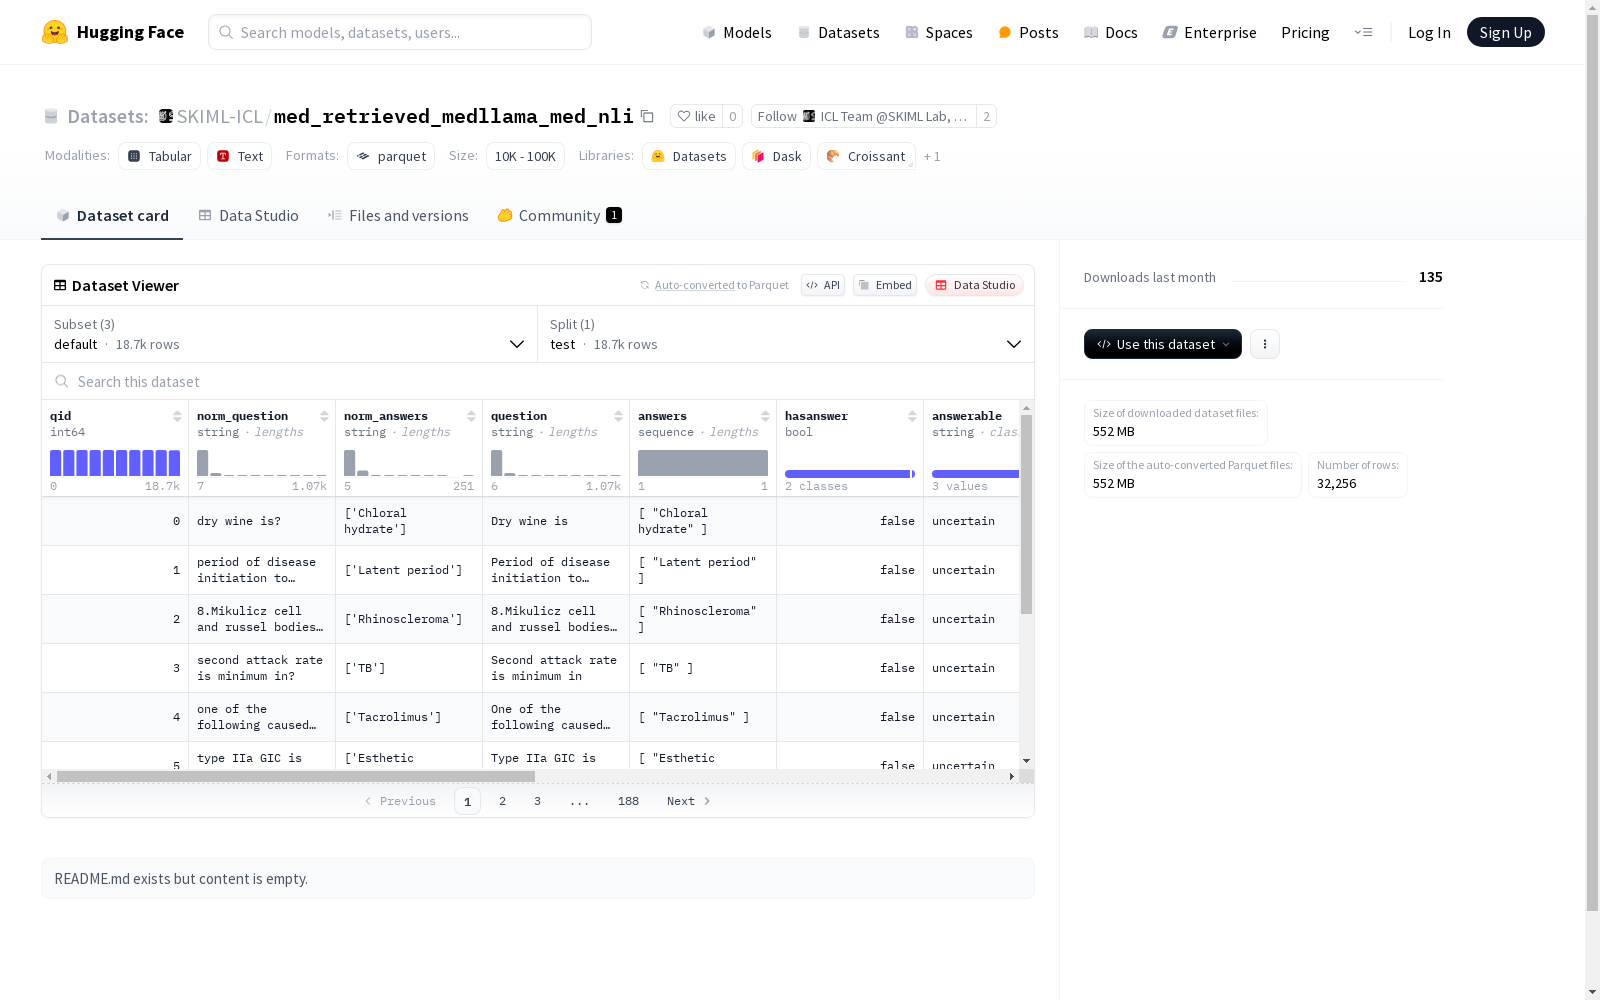Click the ['Rhinoscleroma'] norm_answers cell
Viewport: 1600px width, 1000px height.
pos(409,619)
